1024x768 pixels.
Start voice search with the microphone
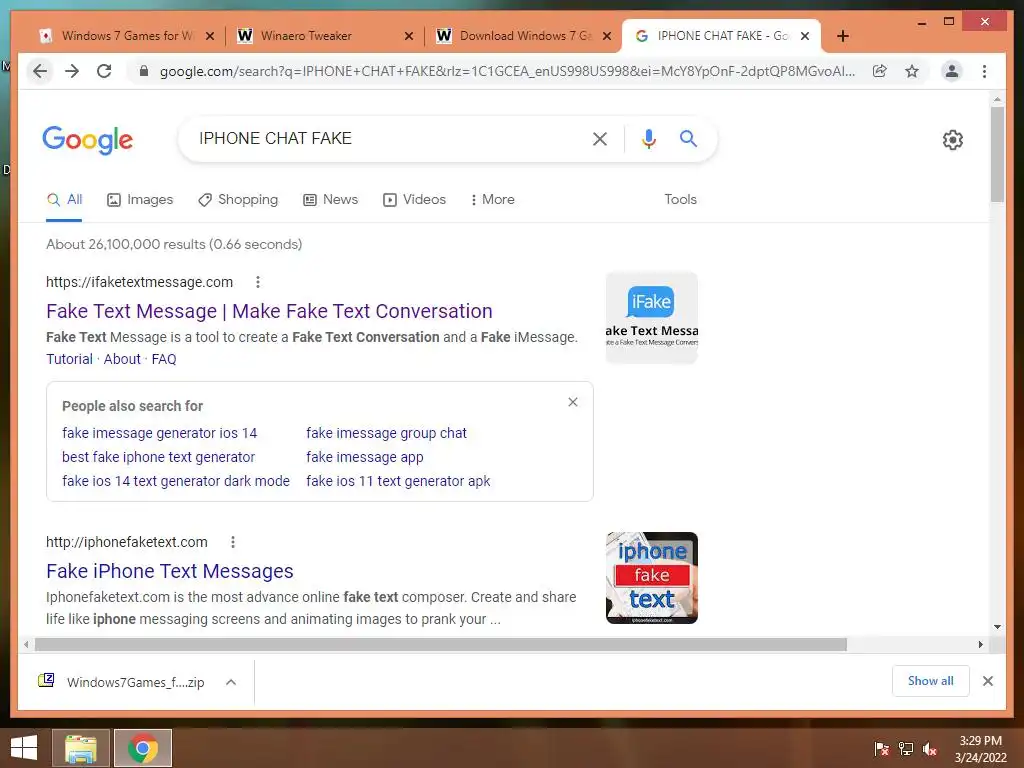648,138
